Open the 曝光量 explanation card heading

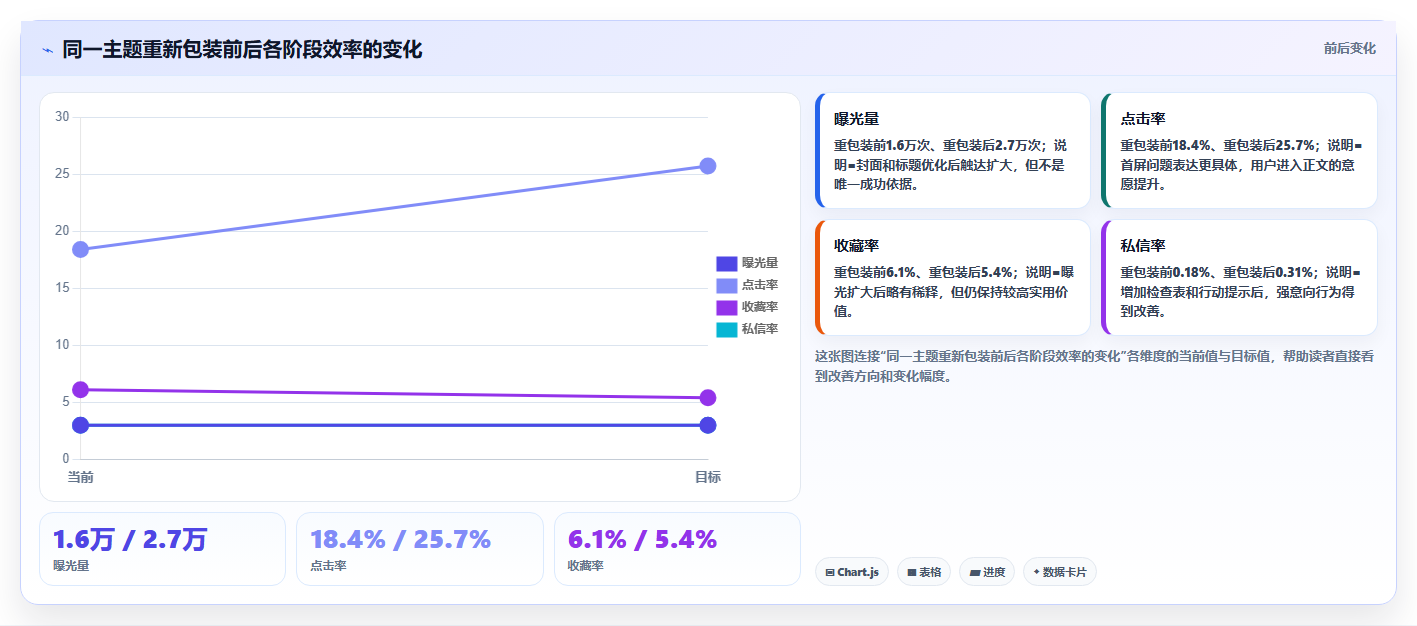click(857, 119)
